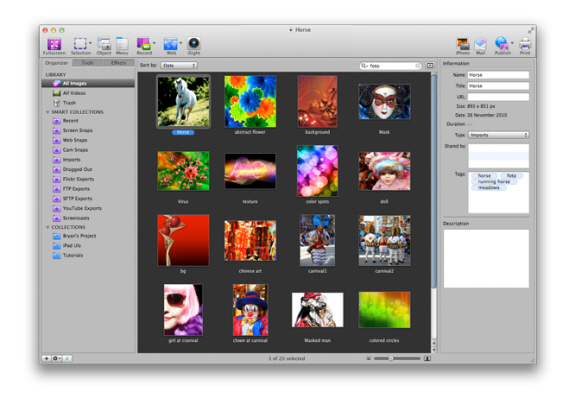Collapse the Collections section
The image size is (570, 398).
tap(47, 227)
